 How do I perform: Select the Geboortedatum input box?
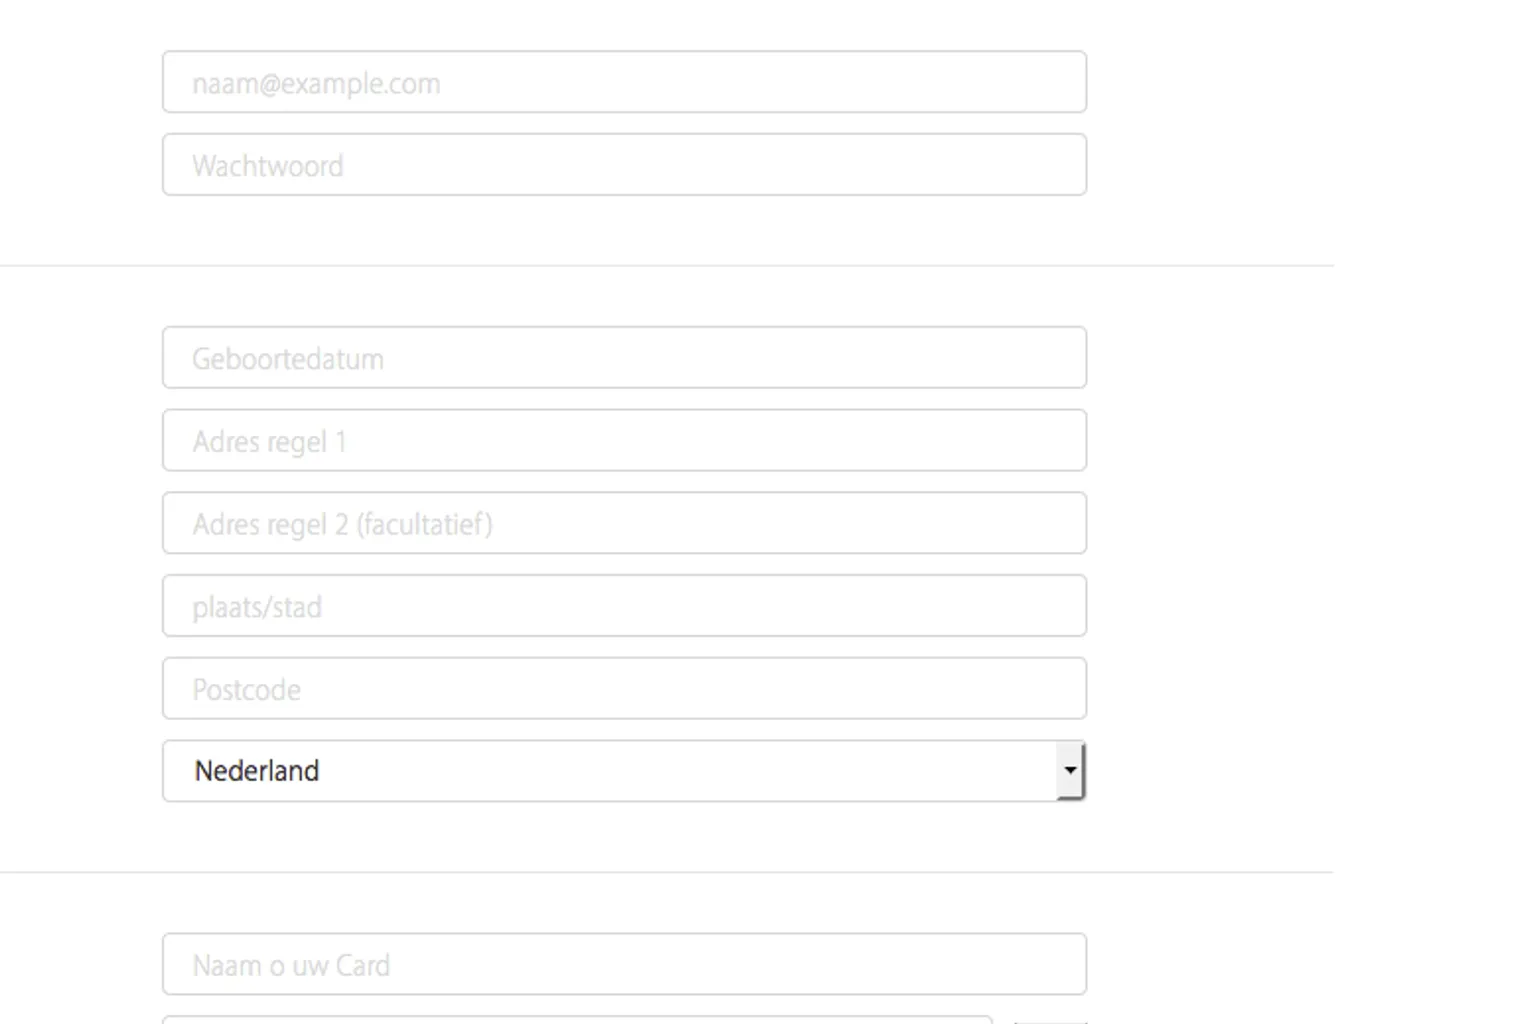coord(624,358)
